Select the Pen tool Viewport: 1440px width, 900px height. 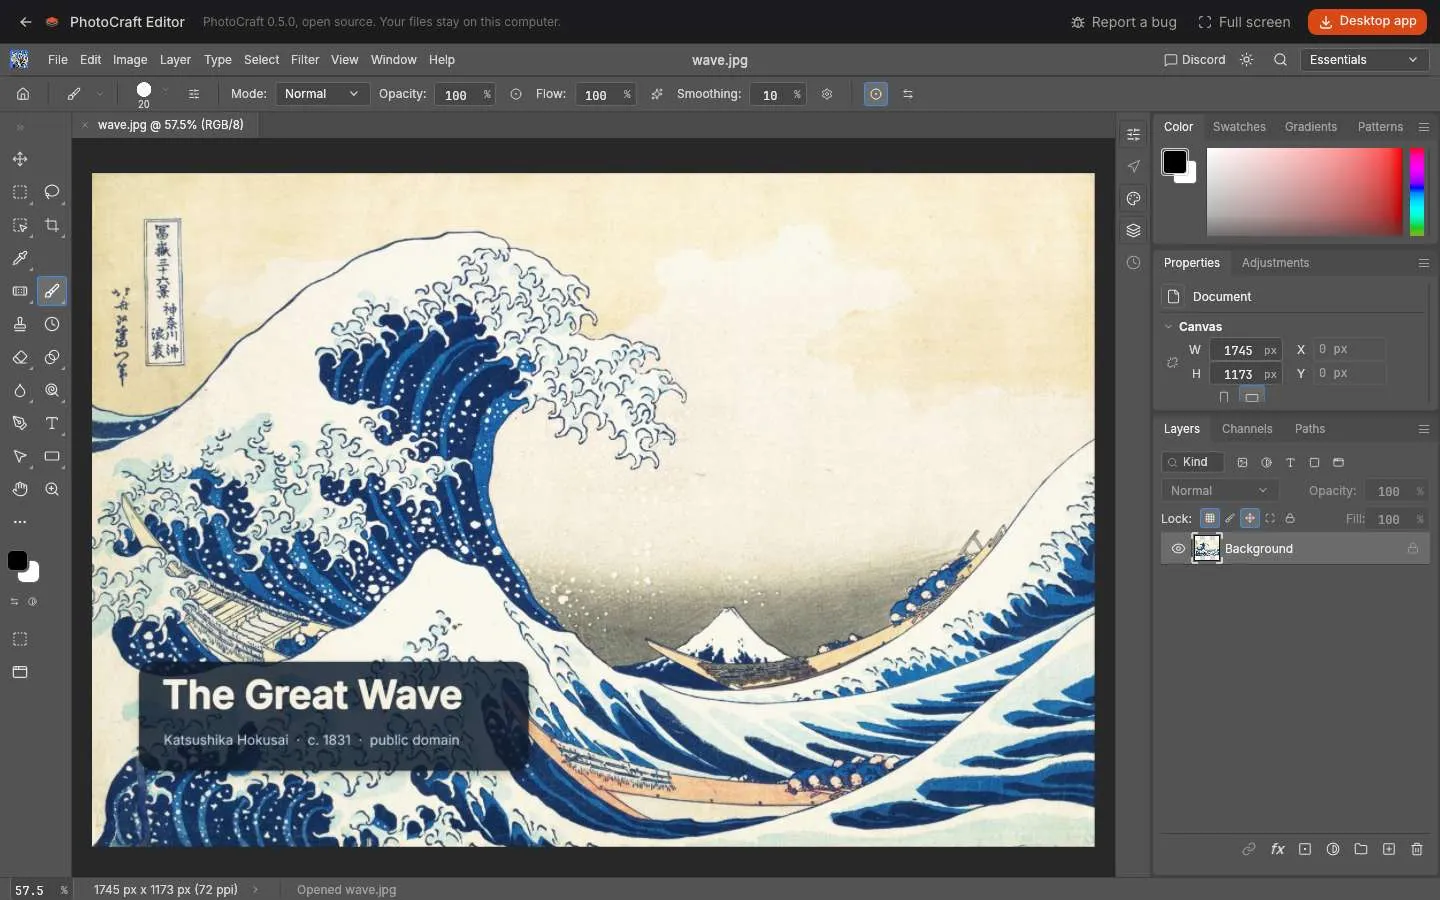tap(20, 423)
